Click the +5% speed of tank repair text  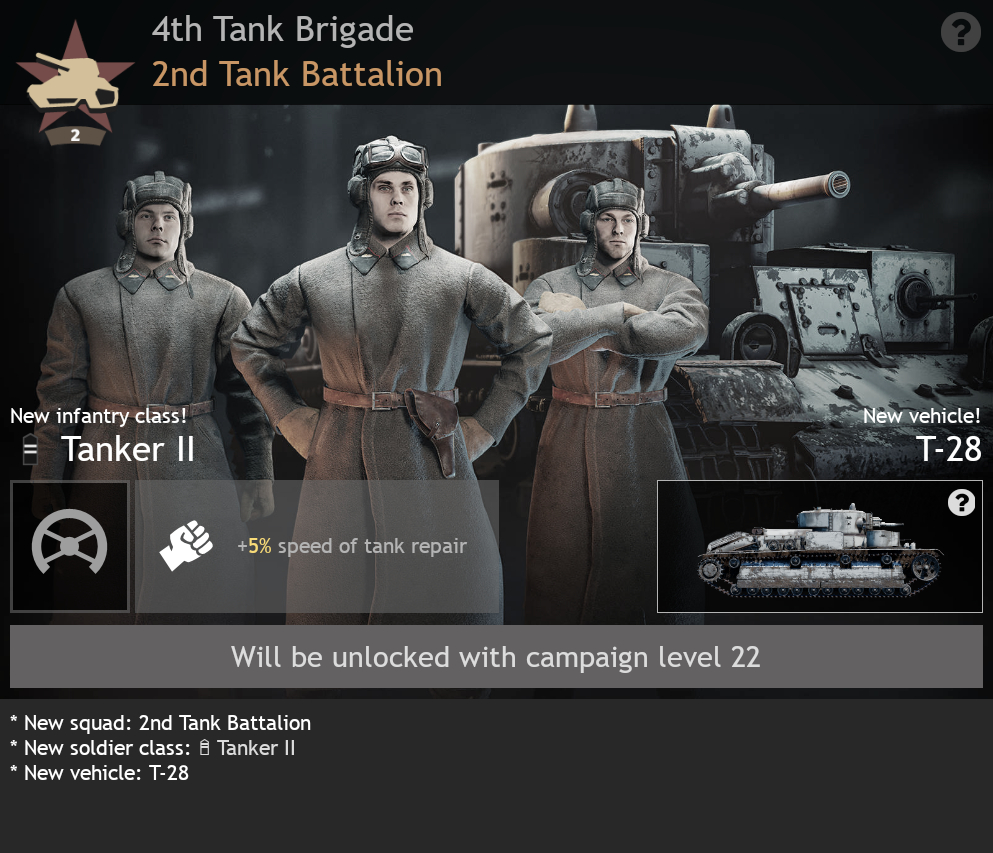coord(352,546)
